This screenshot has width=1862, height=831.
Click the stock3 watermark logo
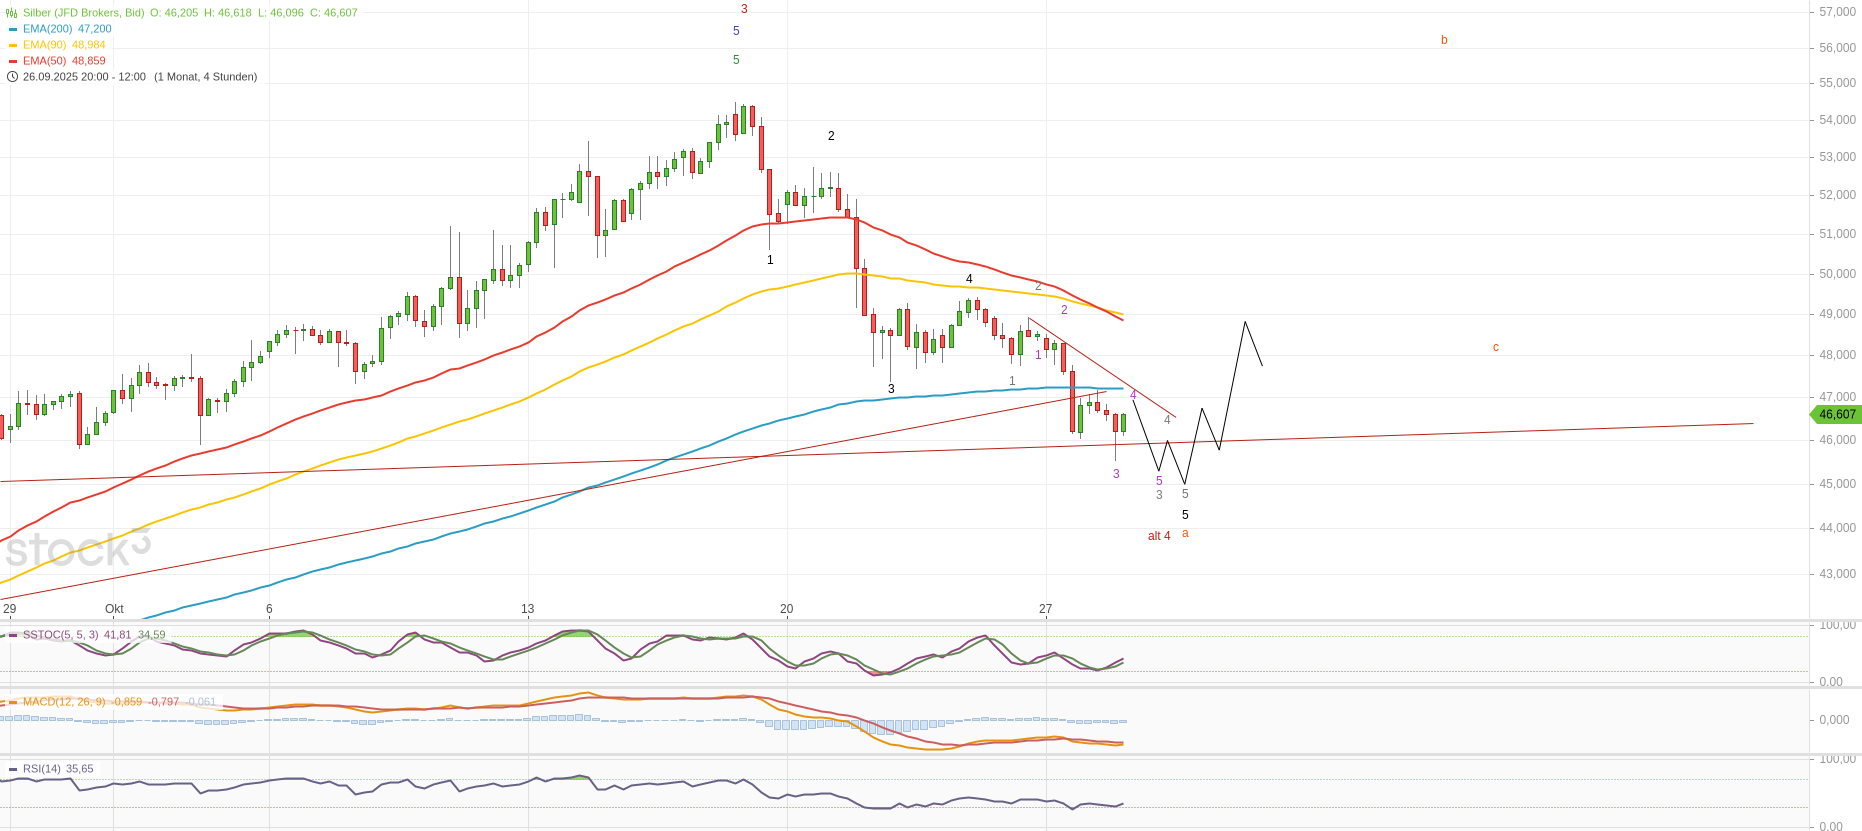click(77, 549)
